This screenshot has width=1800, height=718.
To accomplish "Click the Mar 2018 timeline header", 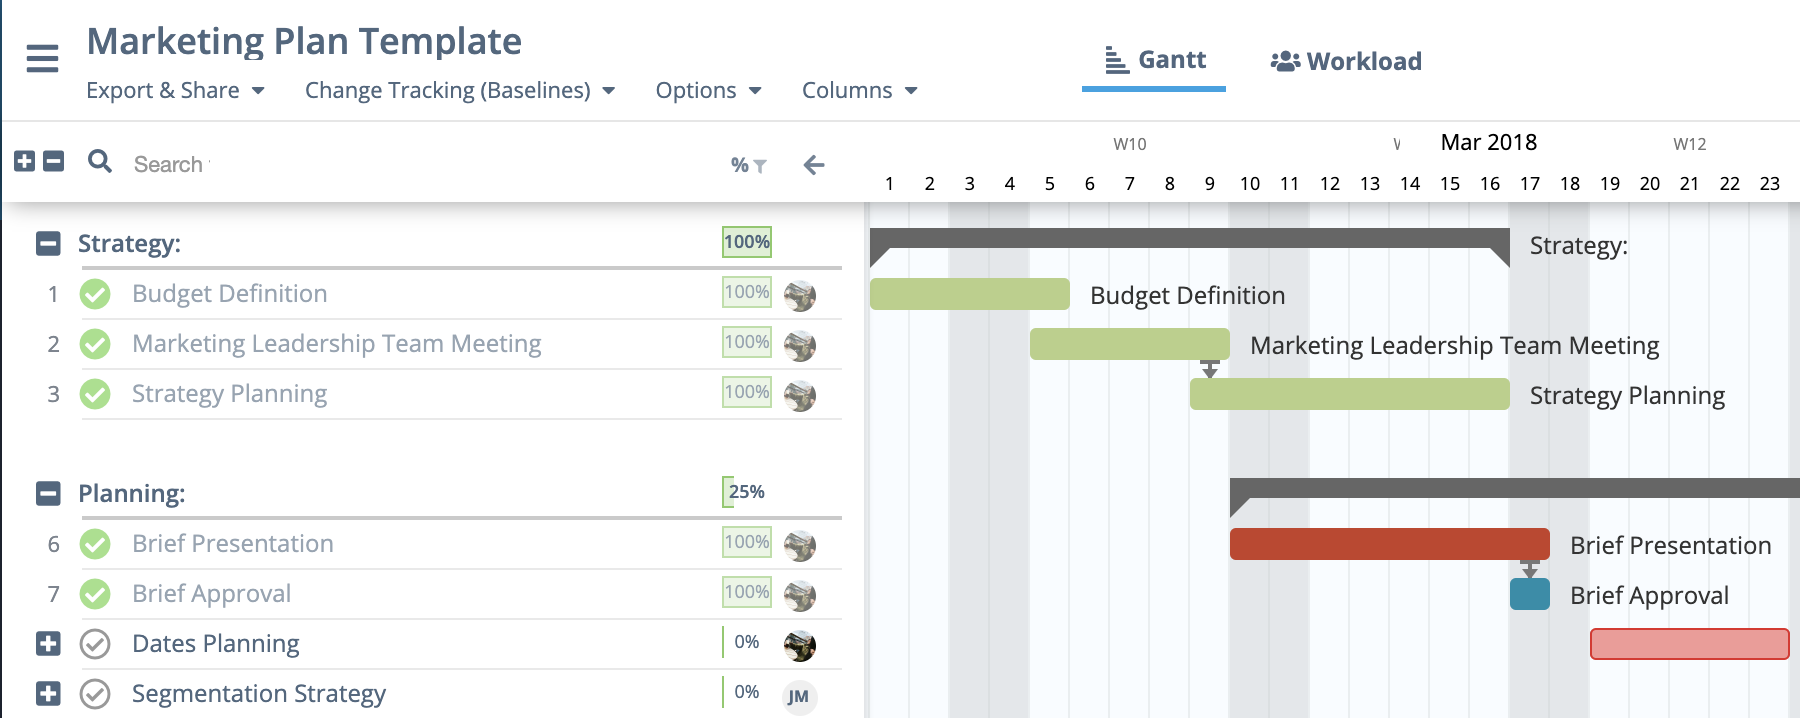I will coord(1489,142).
